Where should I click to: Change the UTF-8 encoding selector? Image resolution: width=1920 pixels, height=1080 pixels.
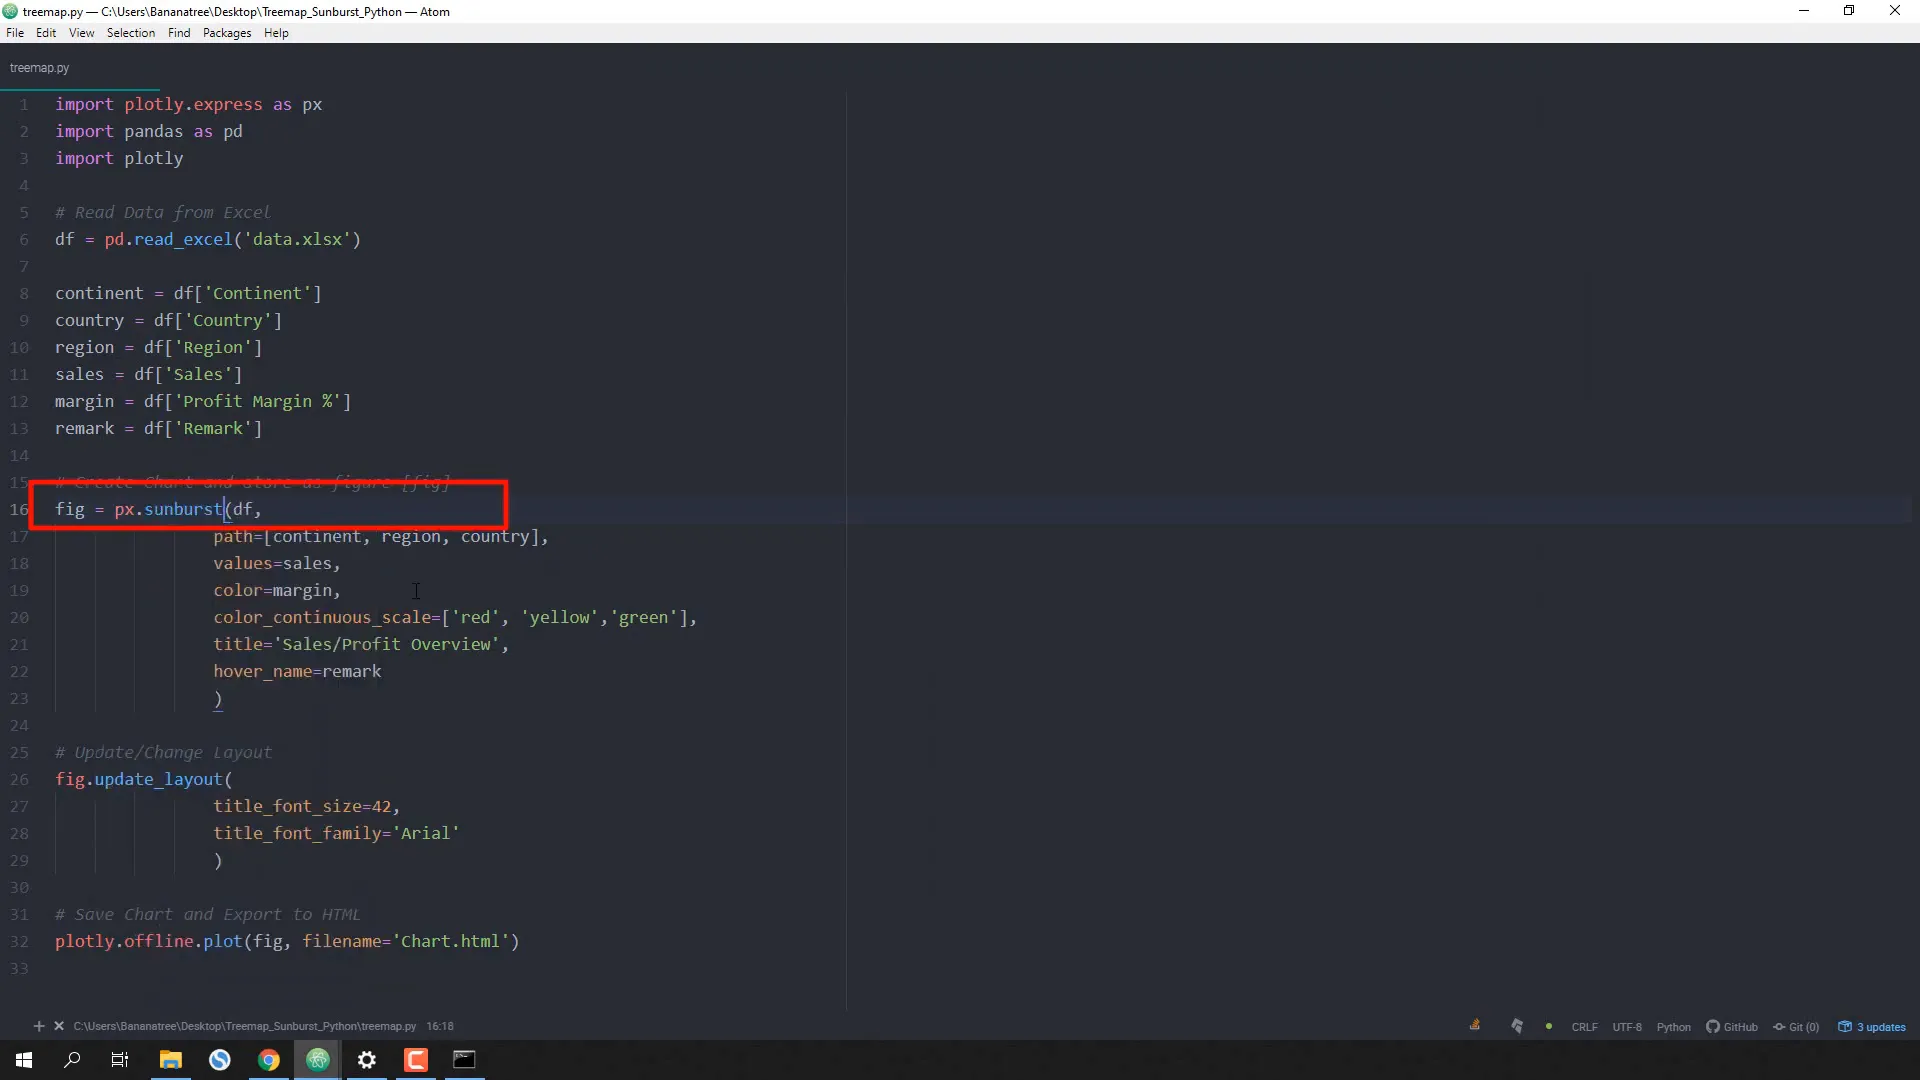[1627, 1027]
